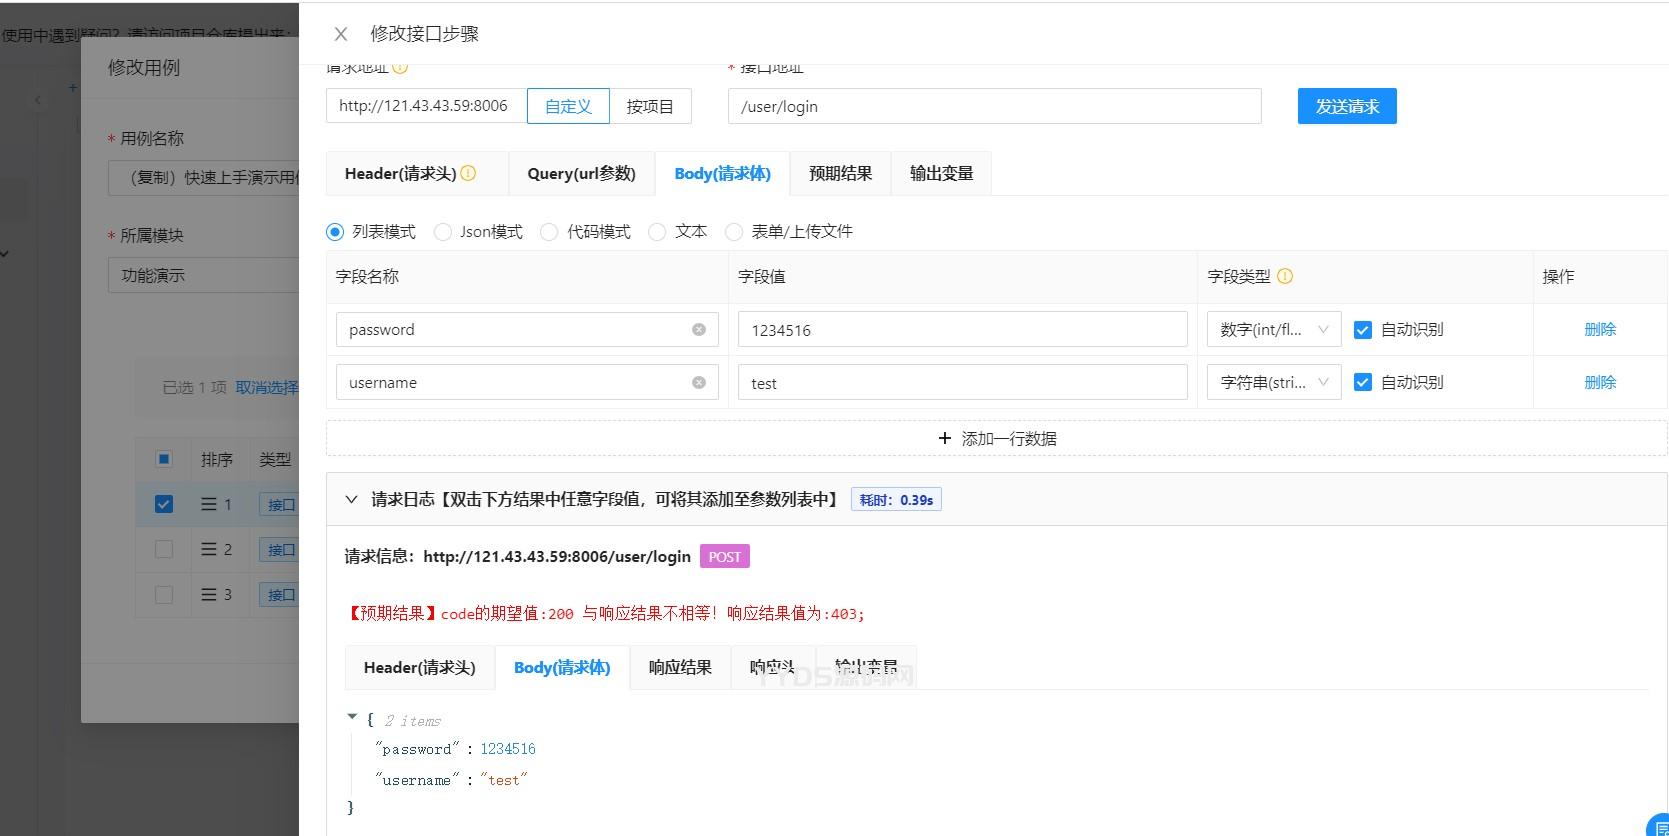Click the info icon next to Header(请求头) tab
The width and height of the screenshot is (1669, 836).
468,173
